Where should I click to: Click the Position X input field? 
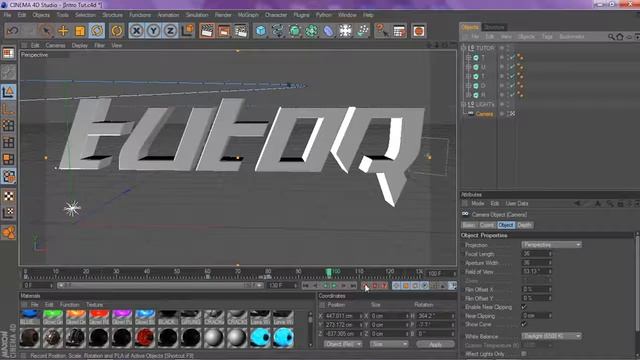(x=343, y=316)
